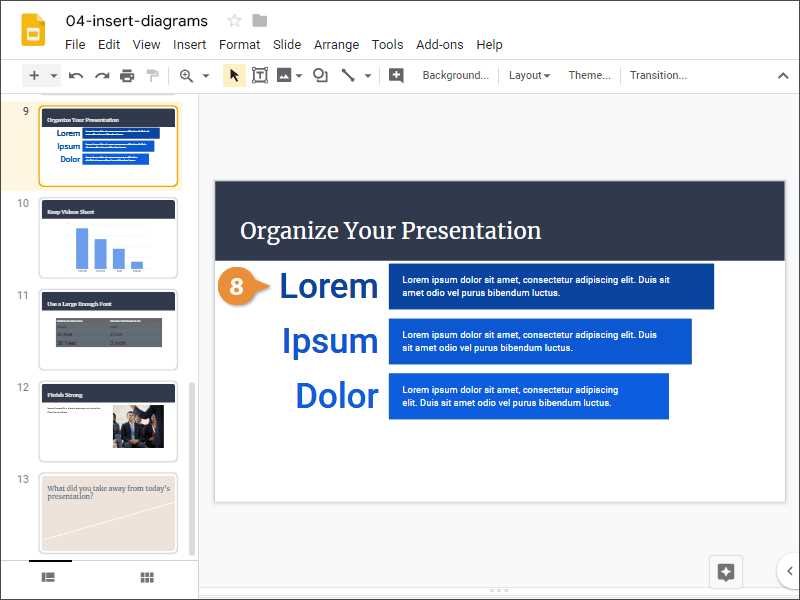Click the Explore button at bottom right
800x600 pixels.
726,572
